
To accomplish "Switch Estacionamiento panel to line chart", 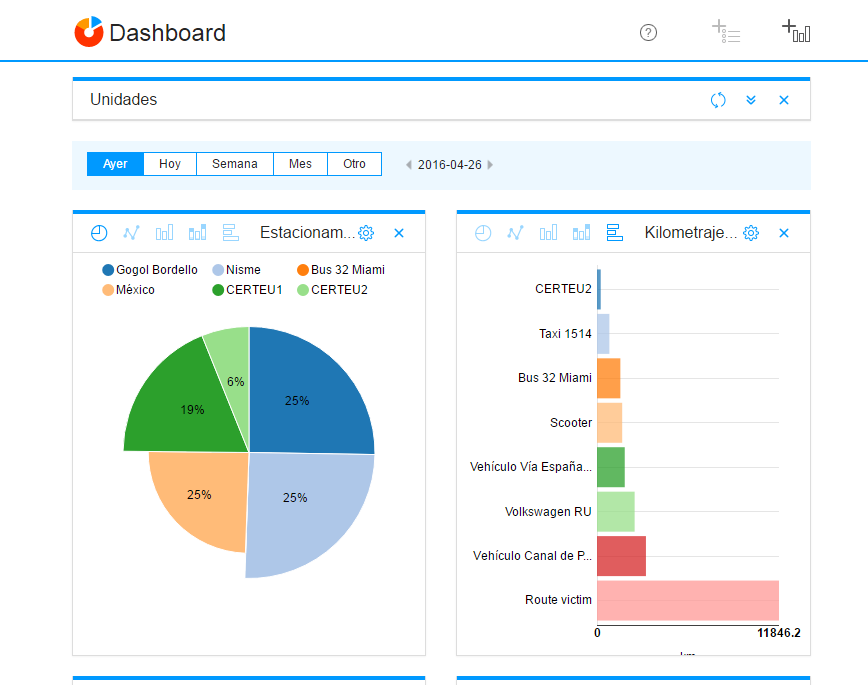I will [x=131, y=233].
